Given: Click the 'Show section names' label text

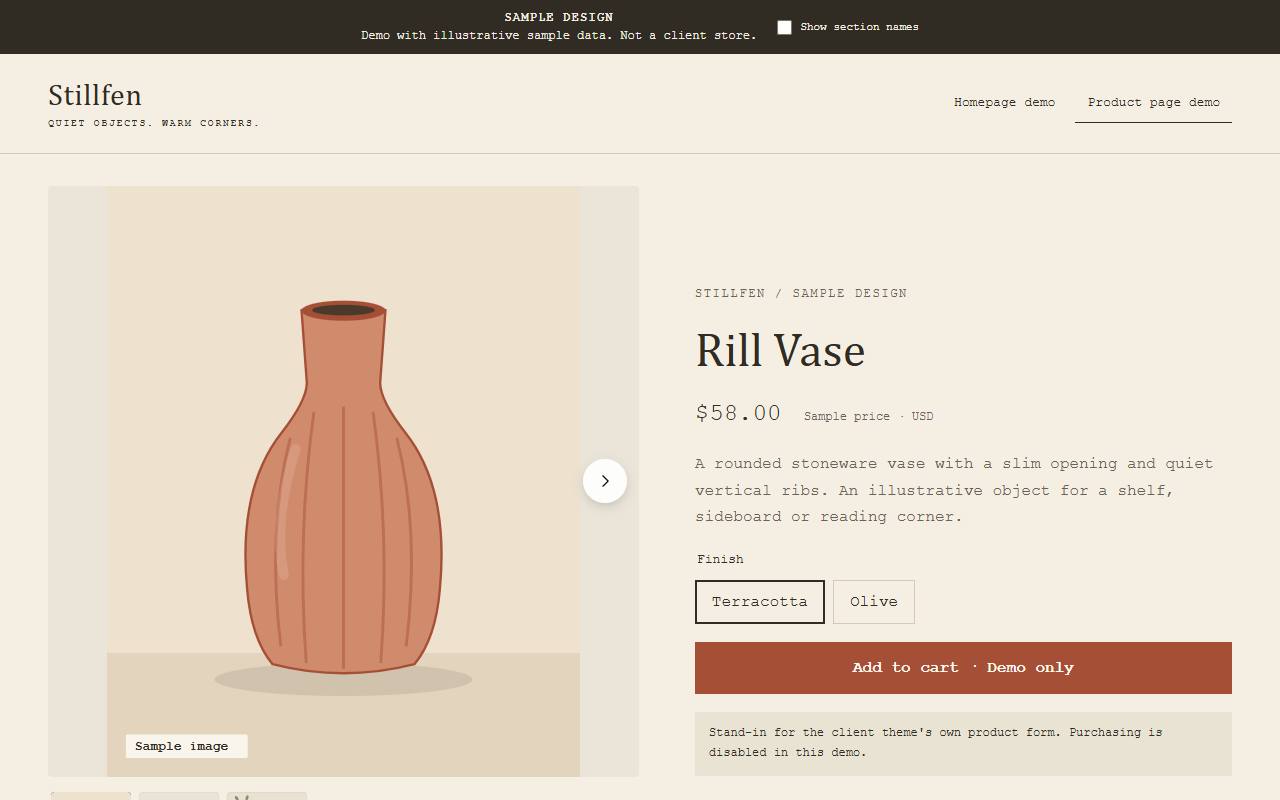Looking at the screenshot, I should click(859, 27).
